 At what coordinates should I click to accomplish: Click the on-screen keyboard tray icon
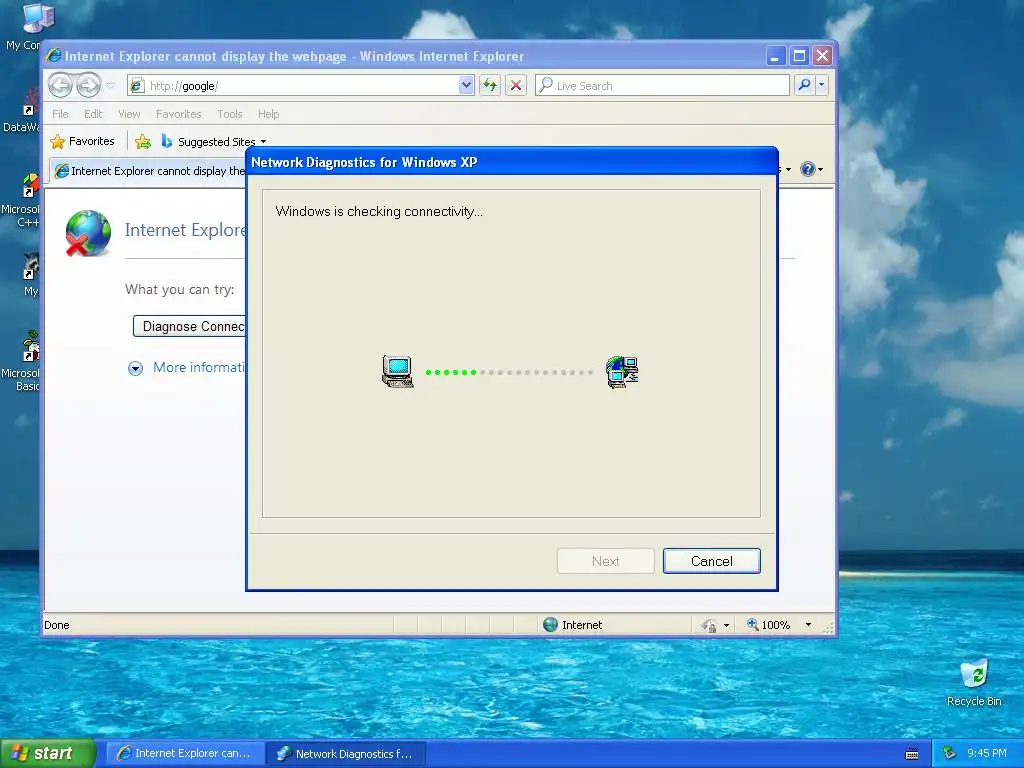point(912,754)
